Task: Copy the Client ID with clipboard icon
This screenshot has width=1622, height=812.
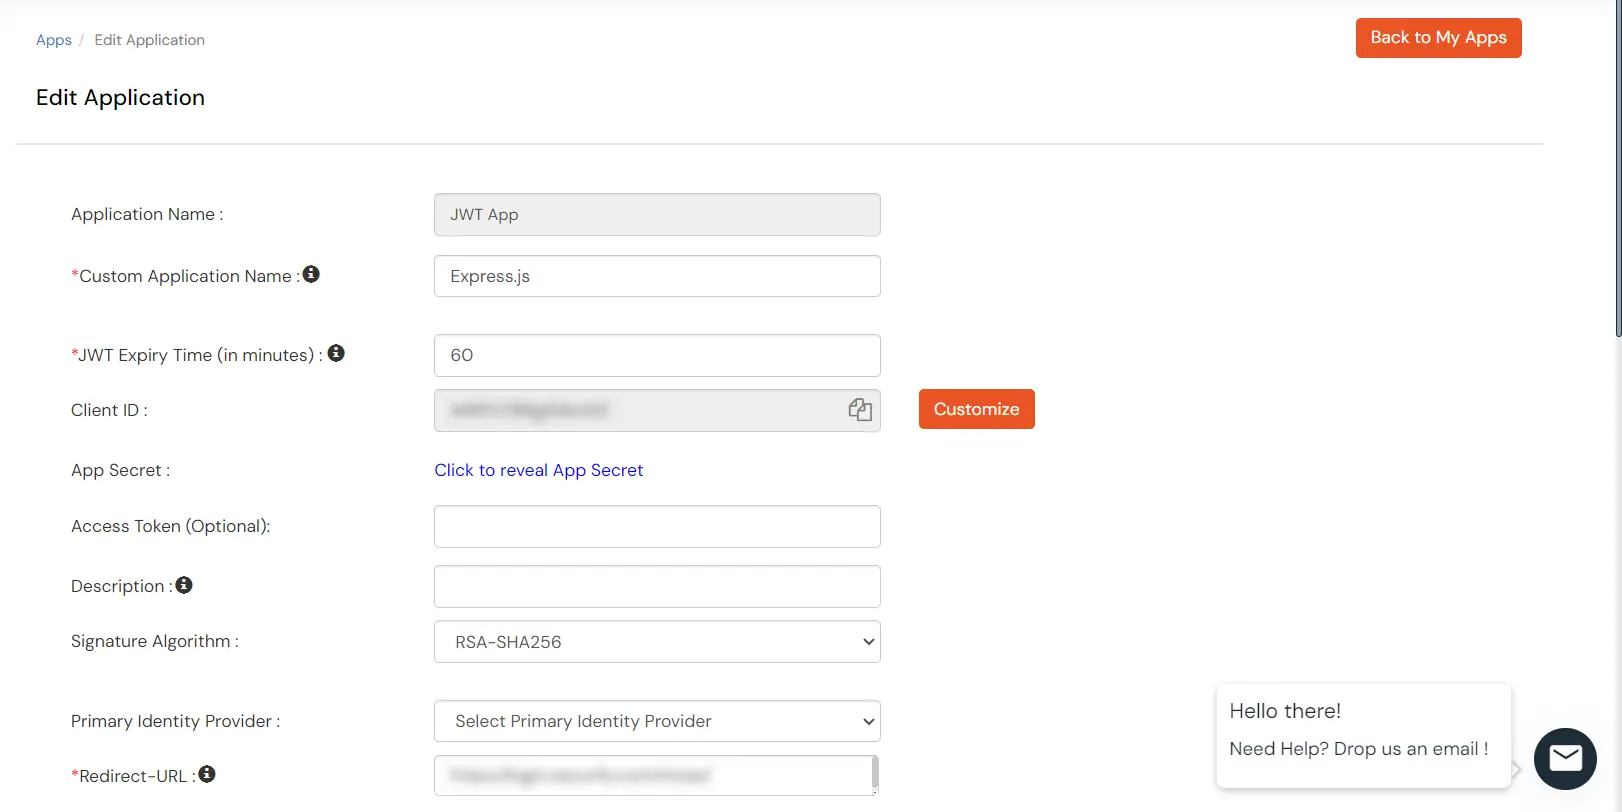Action: (x=860, y=409)
